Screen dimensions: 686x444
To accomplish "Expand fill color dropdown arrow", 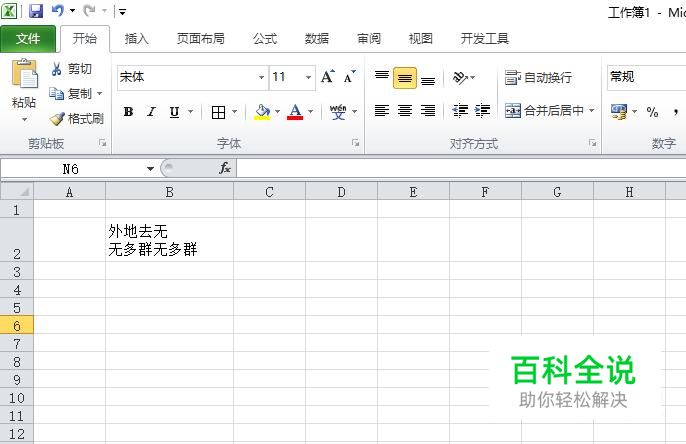I will point(277,112).
